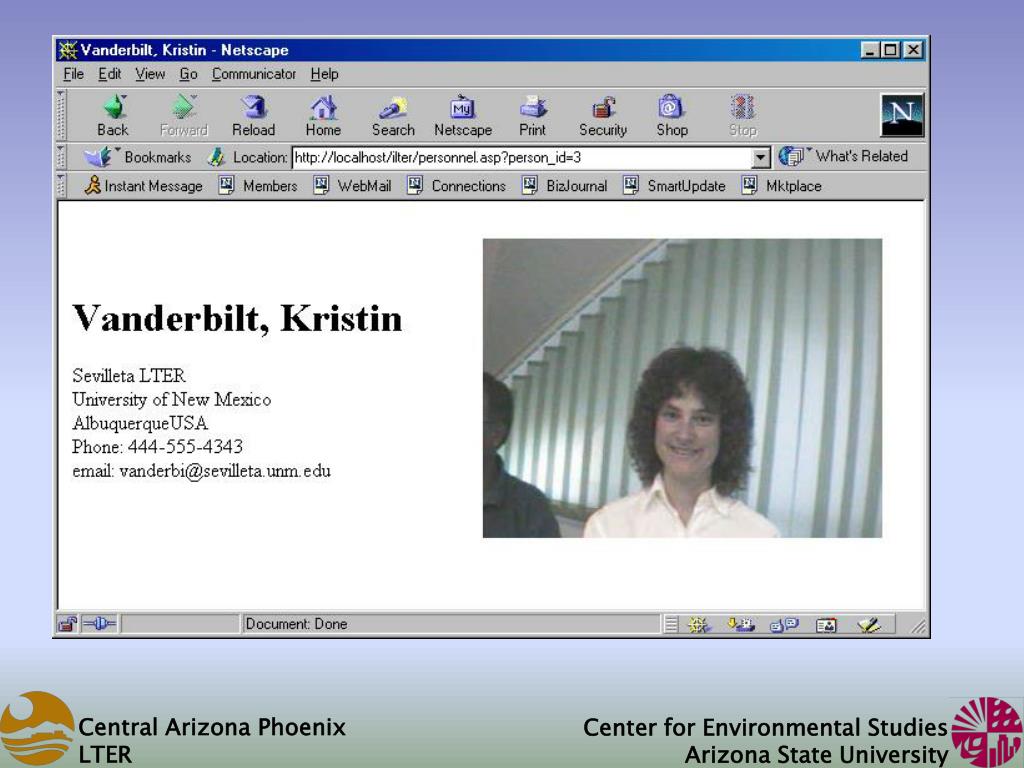Click the photo of Kristin Vanderbilt
The width and height of the screenshot is (1024, 768).
(682, 388)
